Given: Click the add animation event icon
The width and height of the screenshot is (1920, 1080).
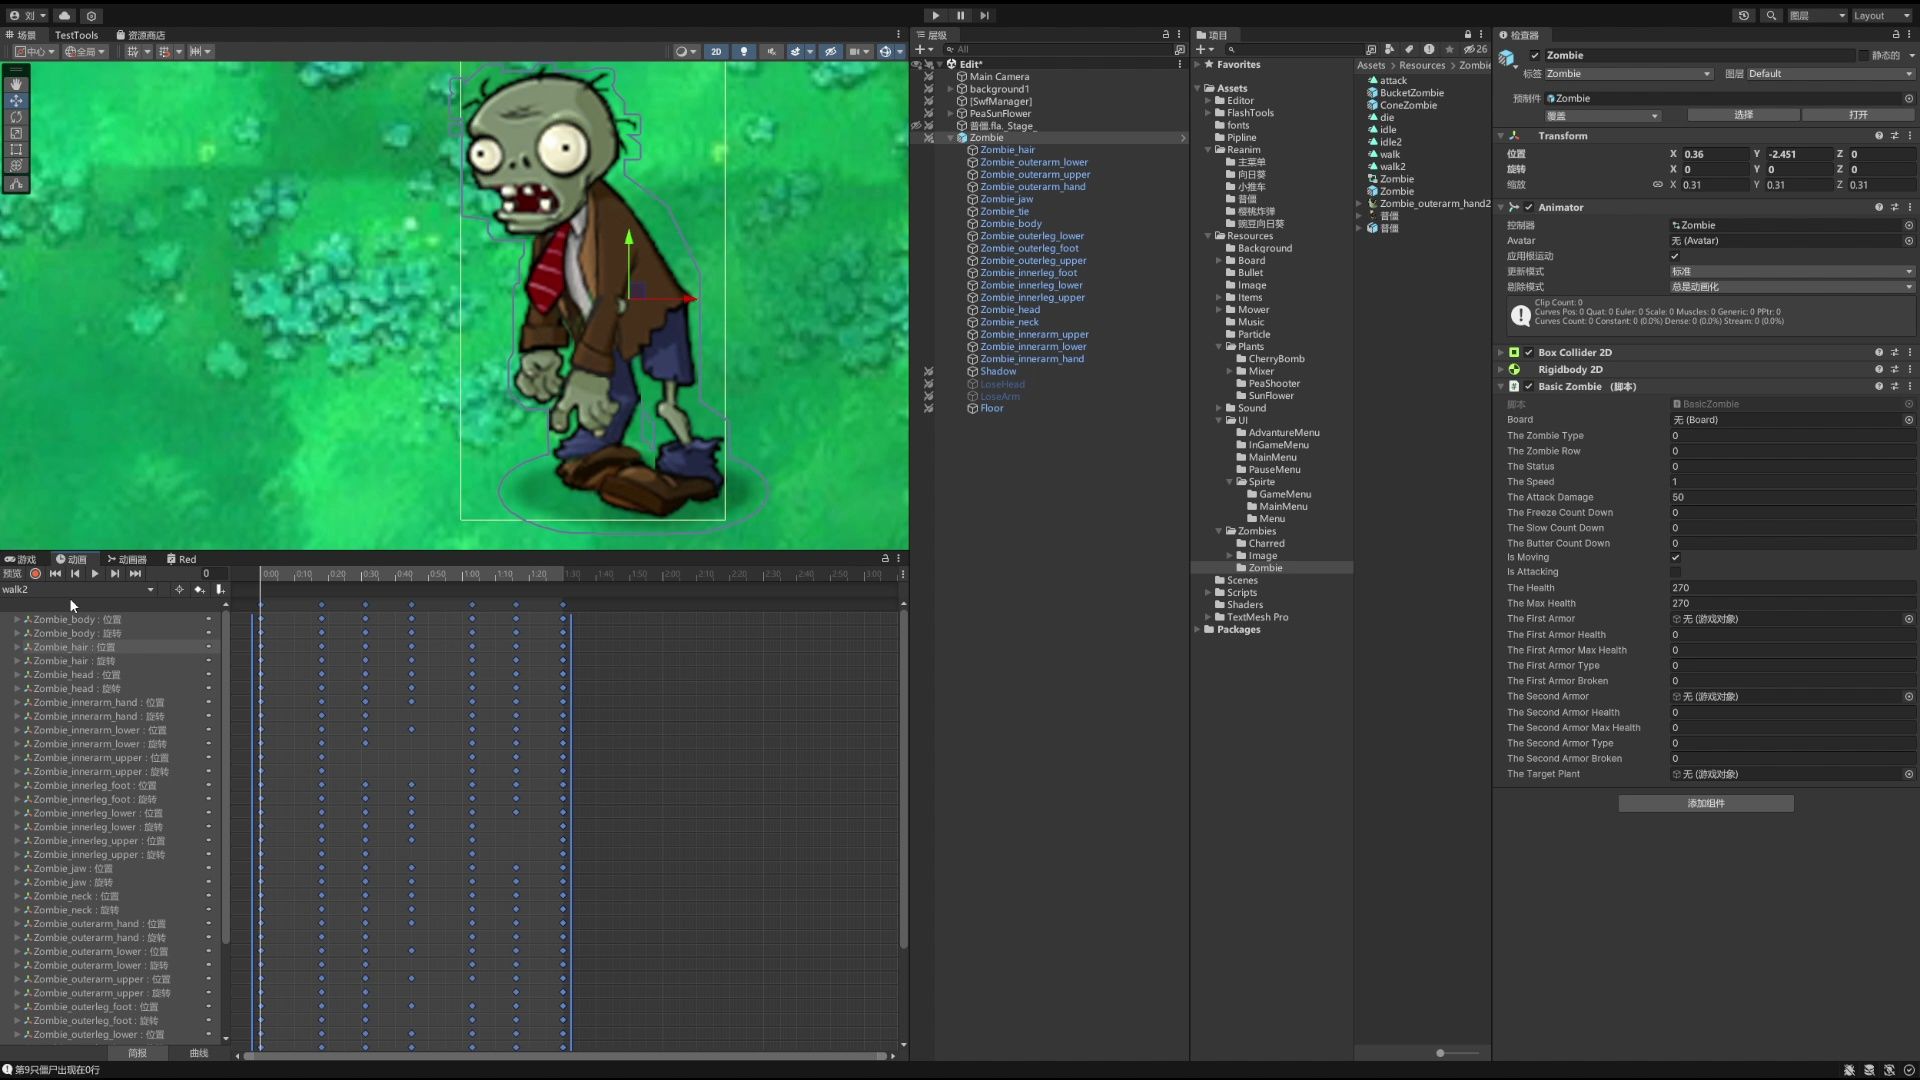Looking at the screenshot, I should [220, 590].
